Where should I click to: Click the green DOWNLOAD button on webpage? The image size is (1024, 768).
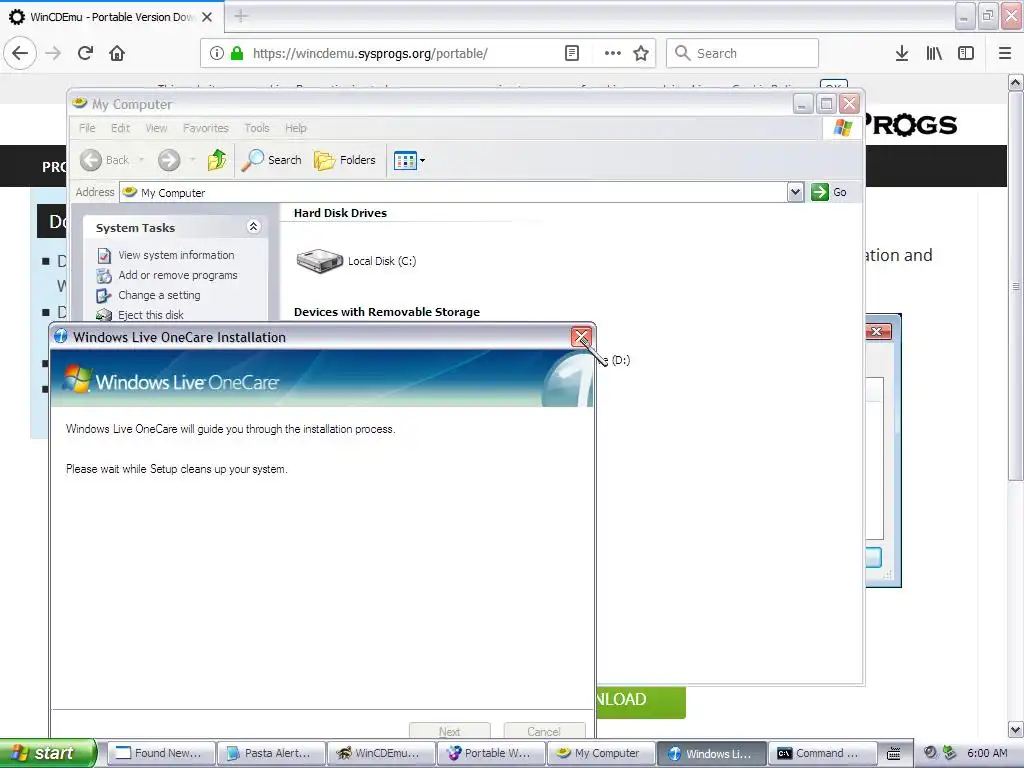click(641, 701)
